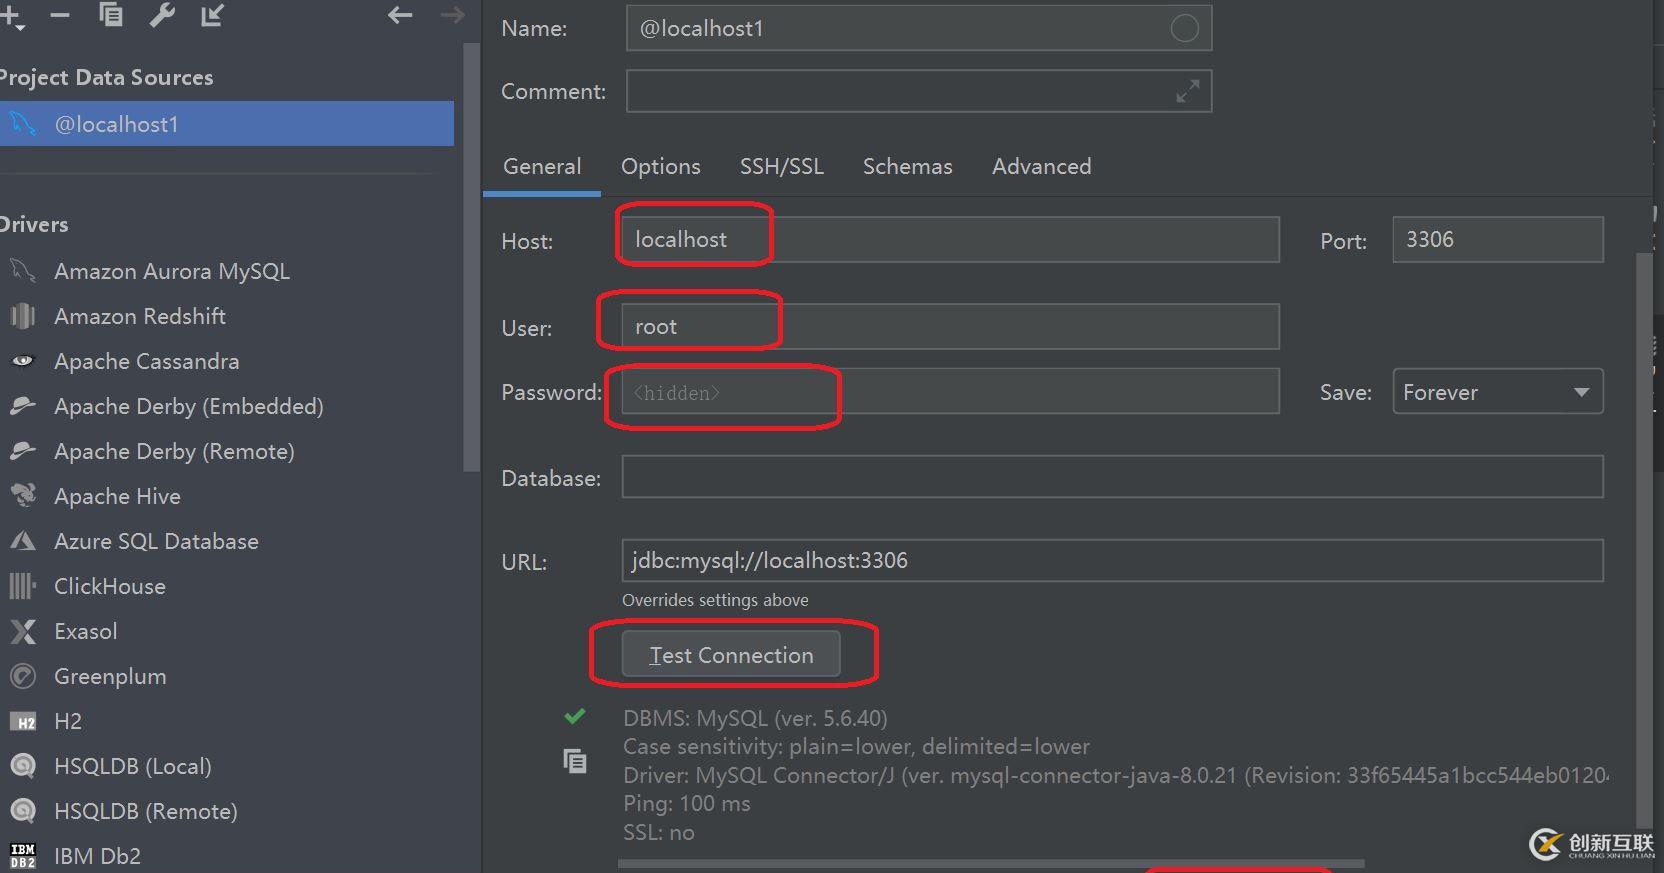Switch to the General tab

coord(542,166)
